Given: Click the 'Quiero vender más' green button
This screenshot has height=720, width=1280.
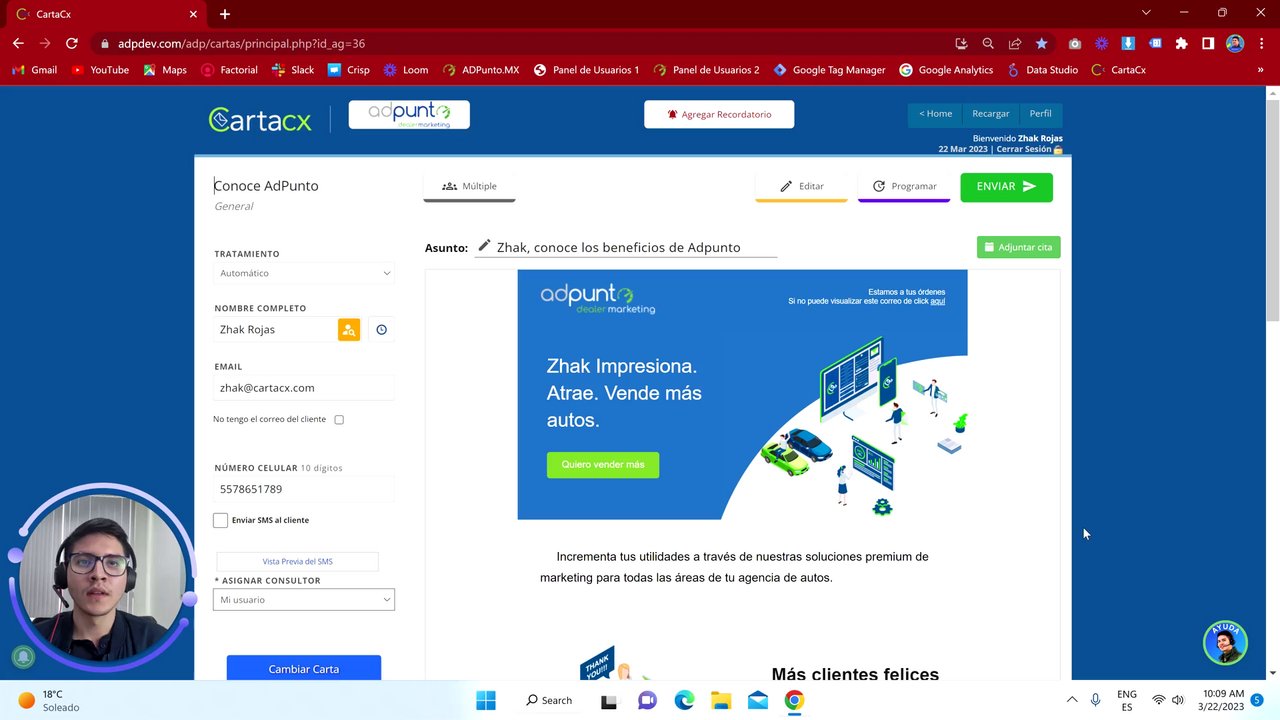Looking at the screenshot, I should (x=603, y=465).
